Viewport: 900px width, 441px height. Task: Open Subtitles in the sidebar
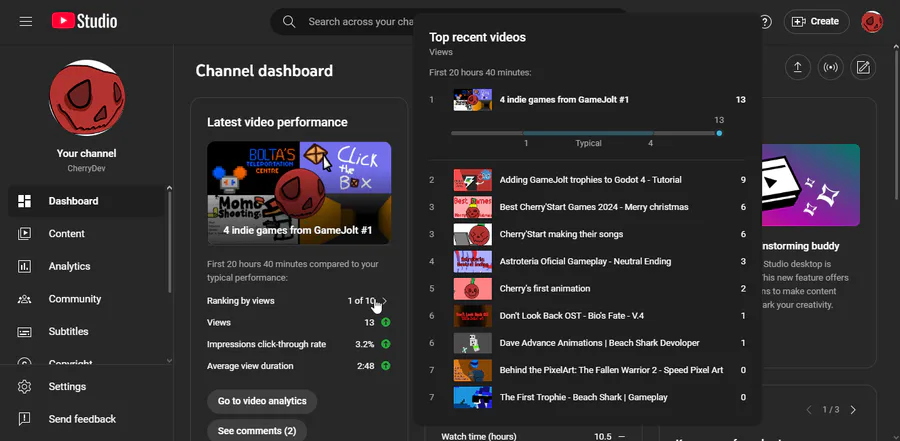pos(86,332)
